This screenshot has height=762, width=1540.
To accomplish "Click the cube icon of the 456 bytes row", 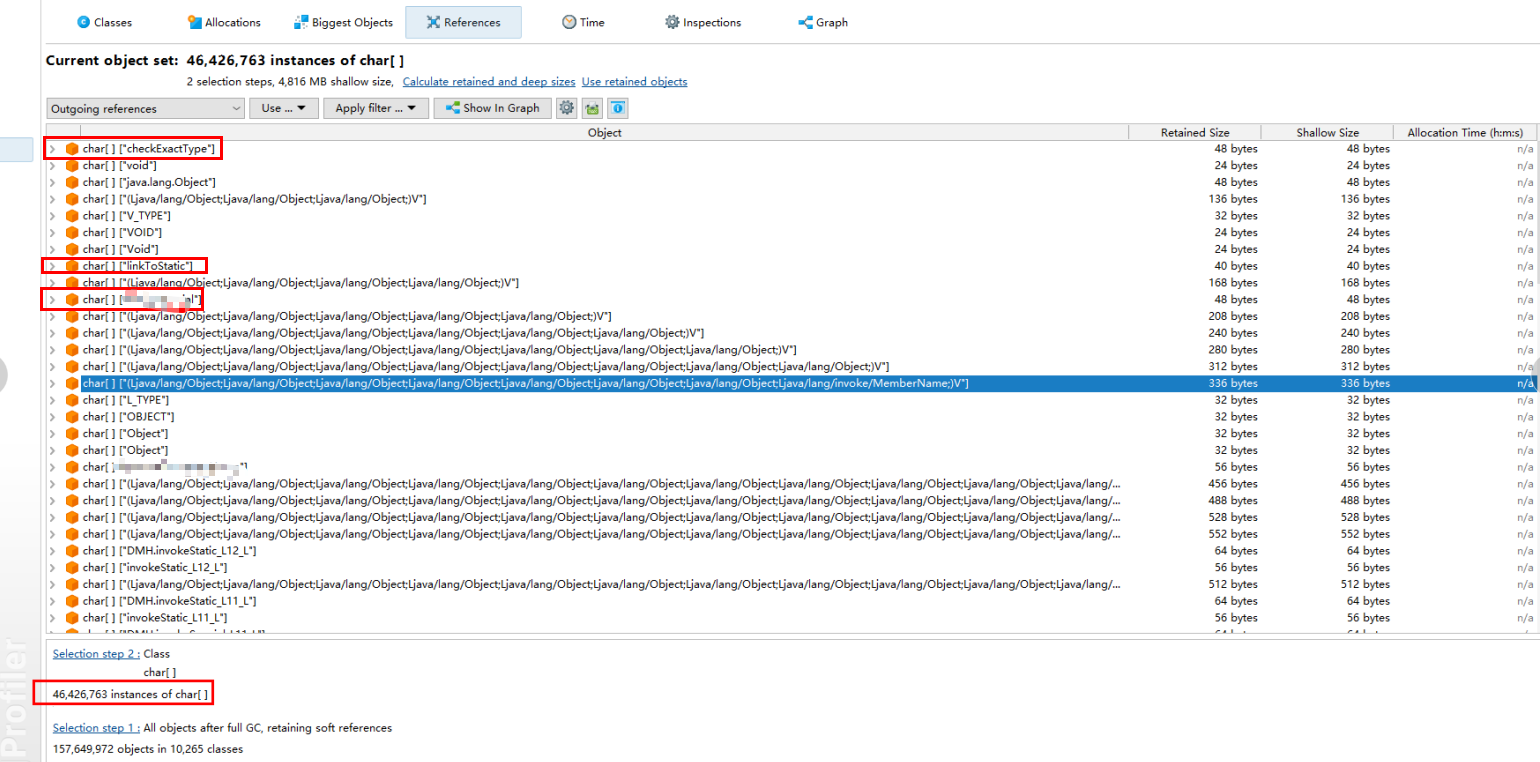I will tap(72, 484).
